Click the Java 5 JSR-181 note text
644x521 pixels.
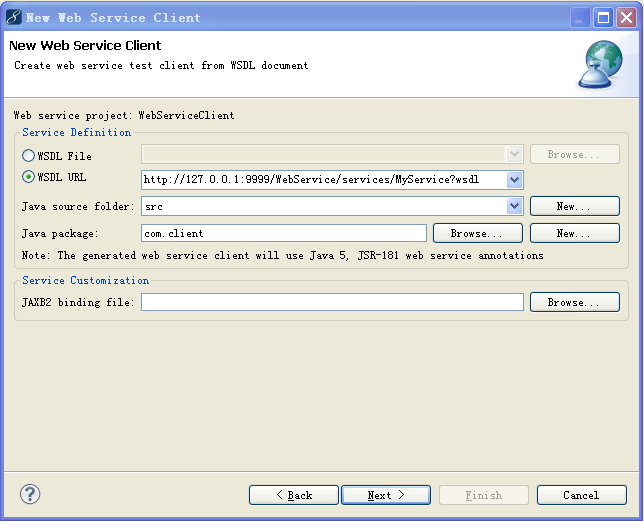[283, 255]
